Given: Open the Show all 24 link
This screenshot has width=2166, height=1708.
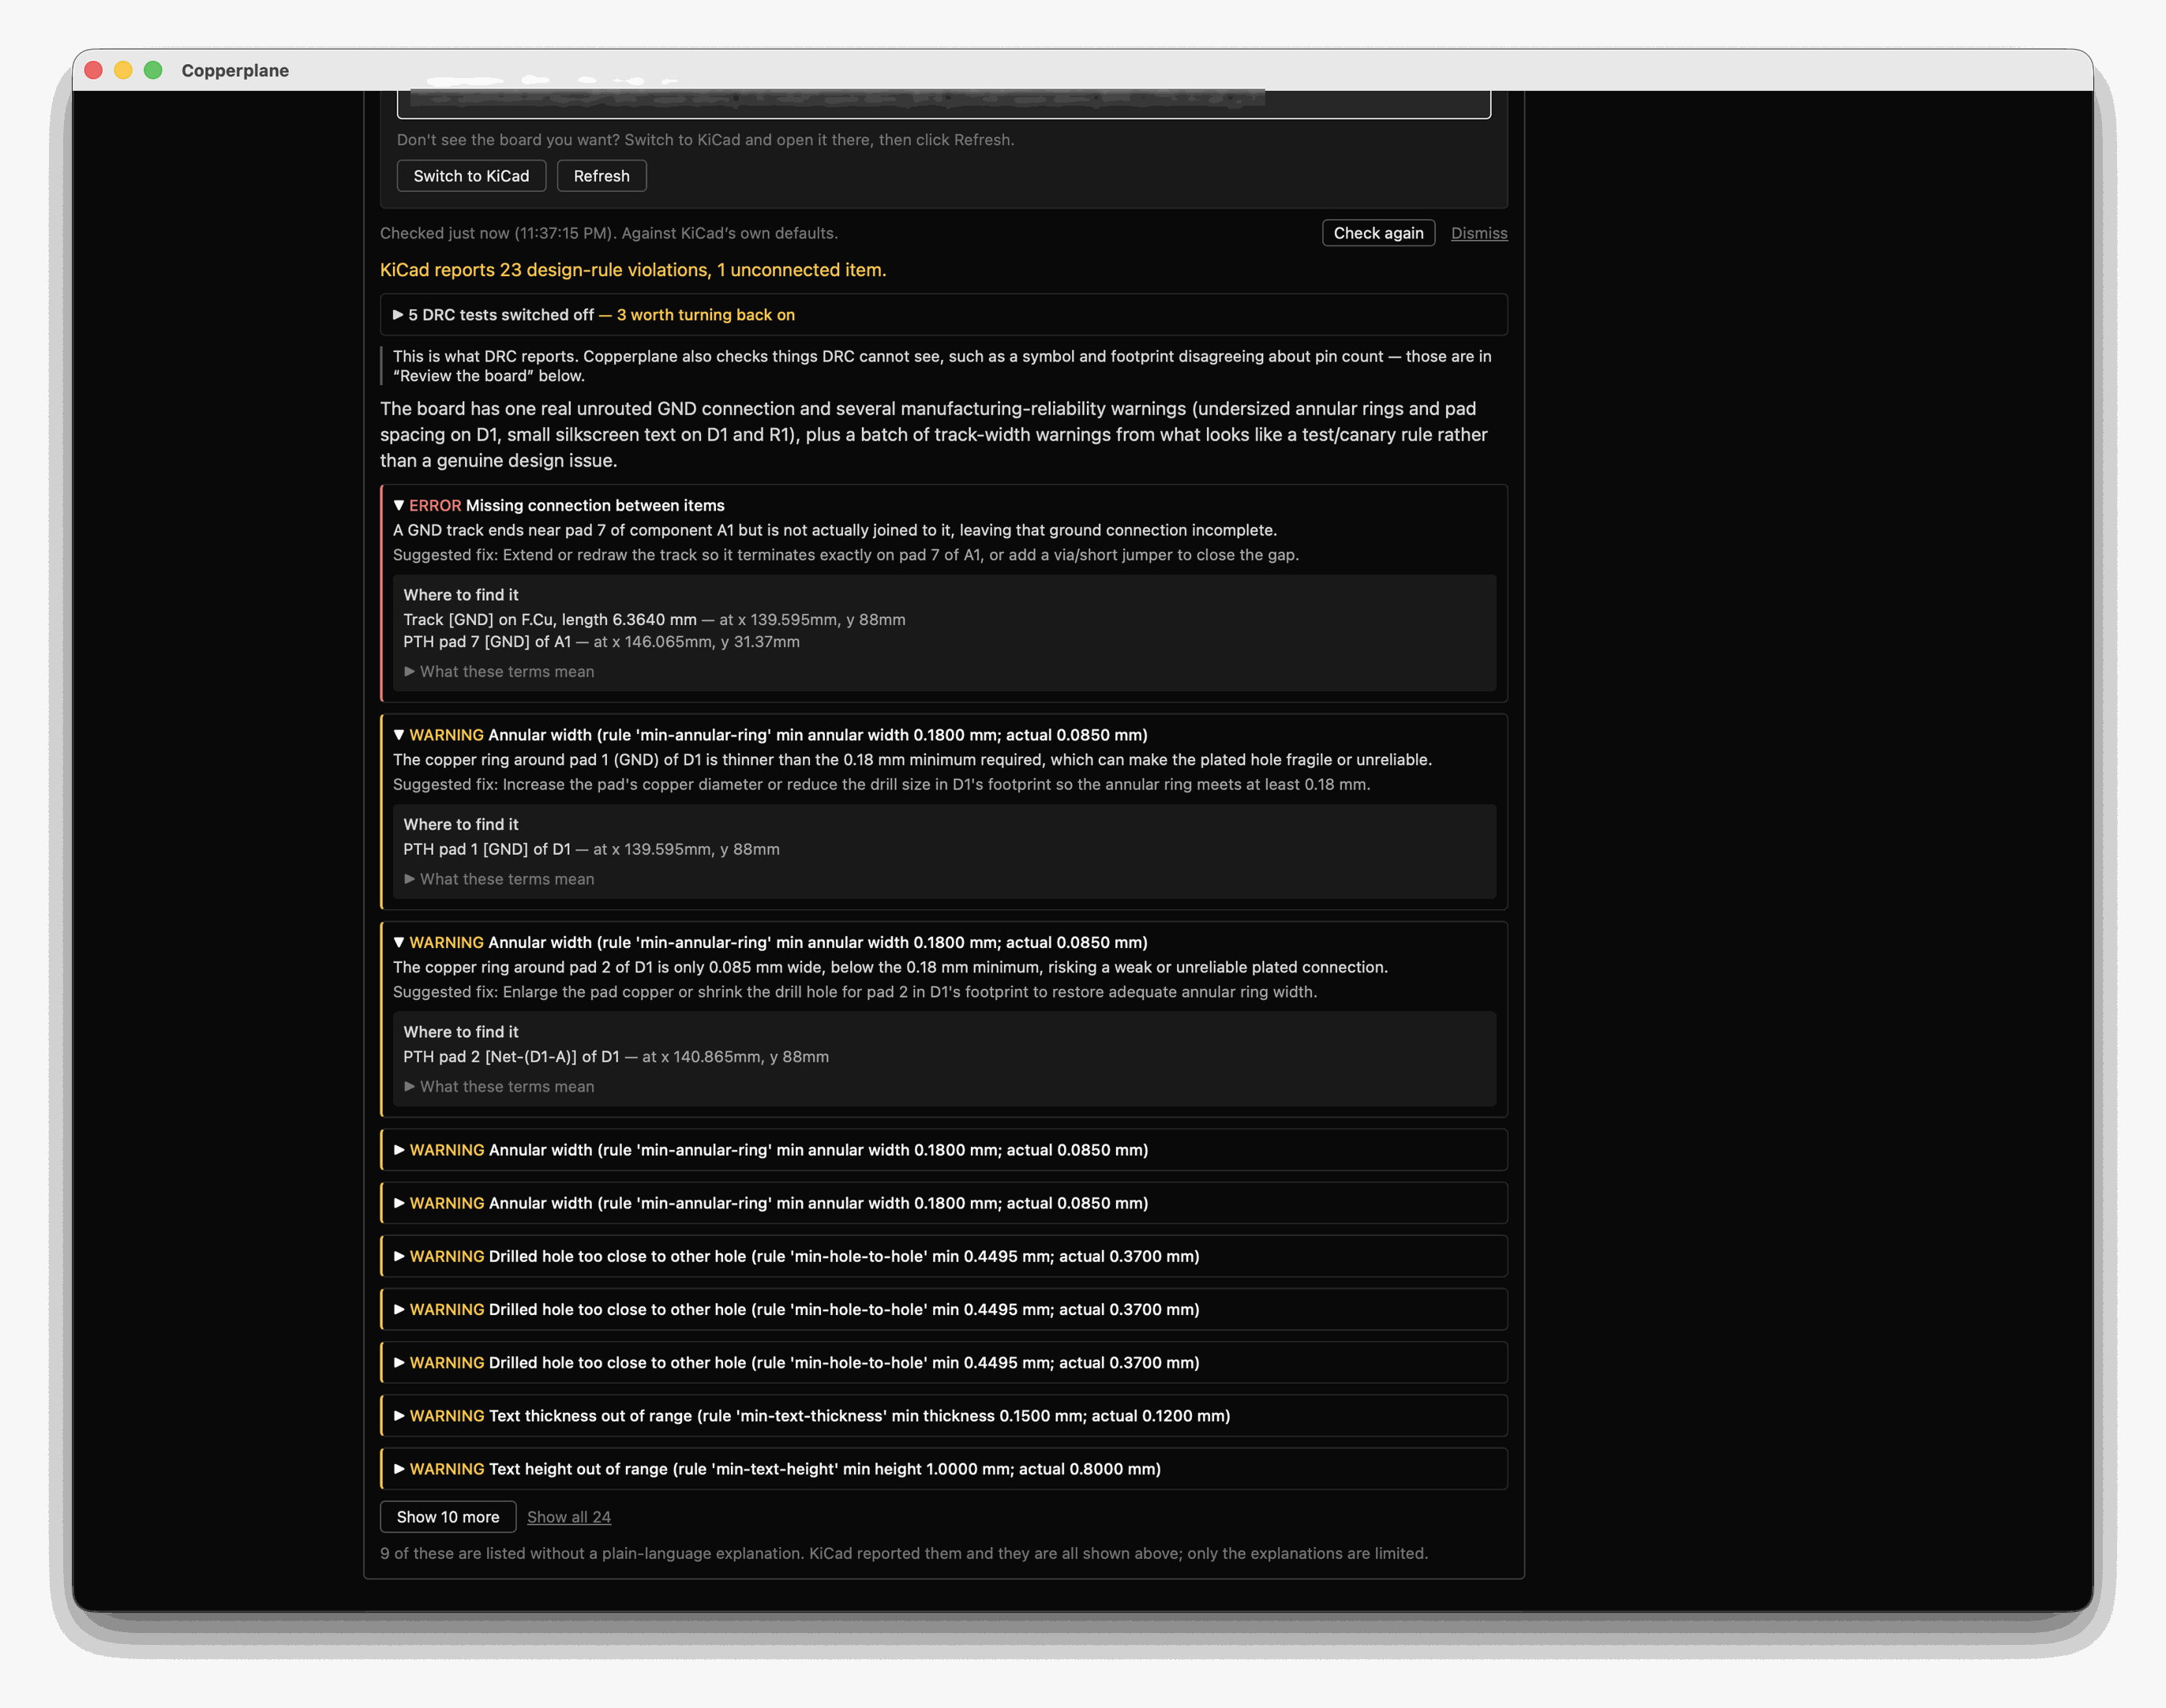Looking at the screenshot, I should (569, 1517).
